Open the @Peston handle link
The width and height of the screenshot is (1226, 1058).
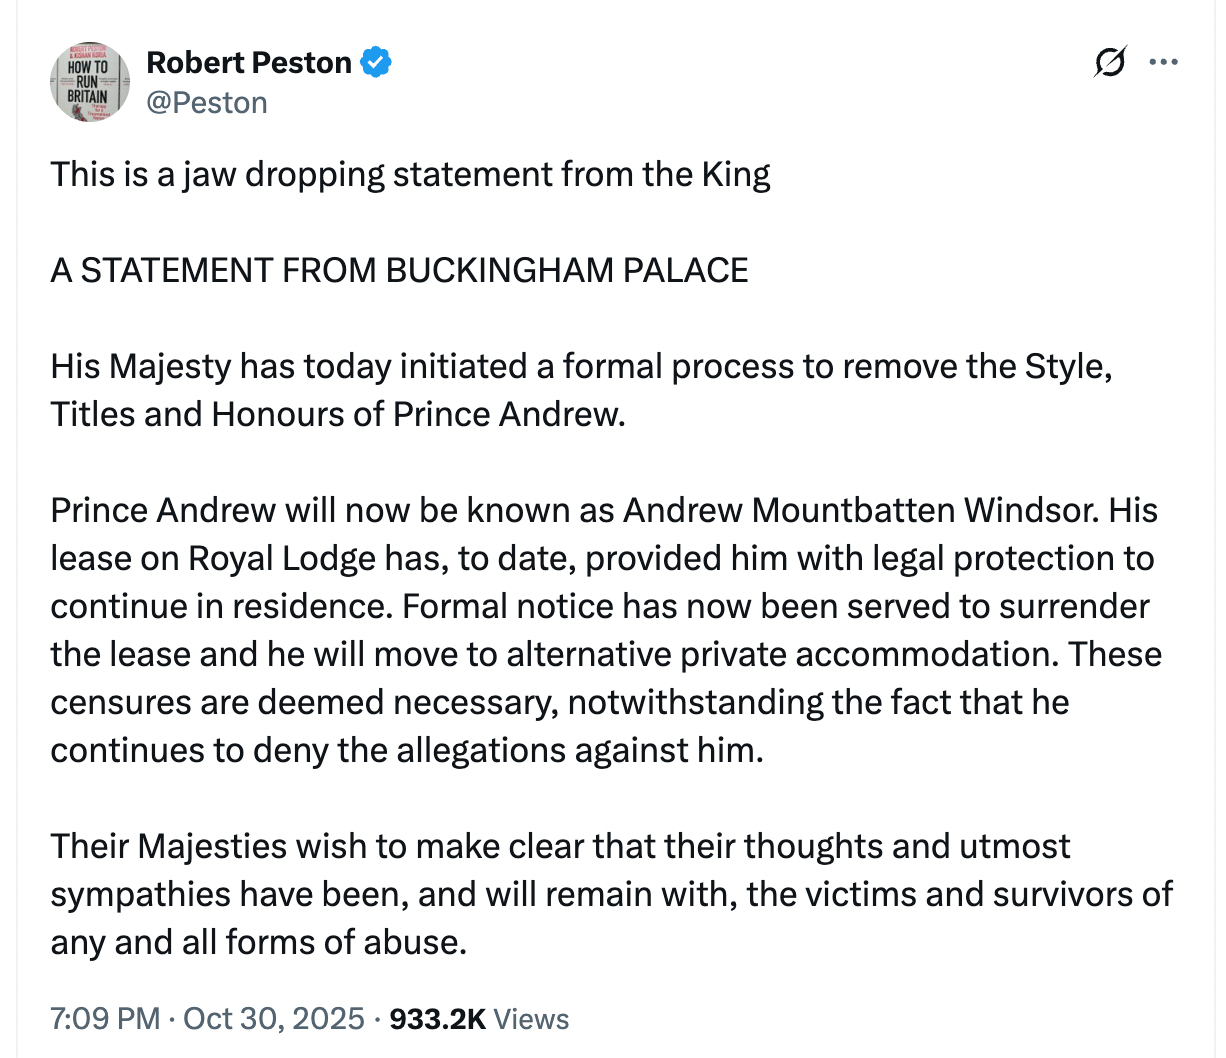[207, 103]
